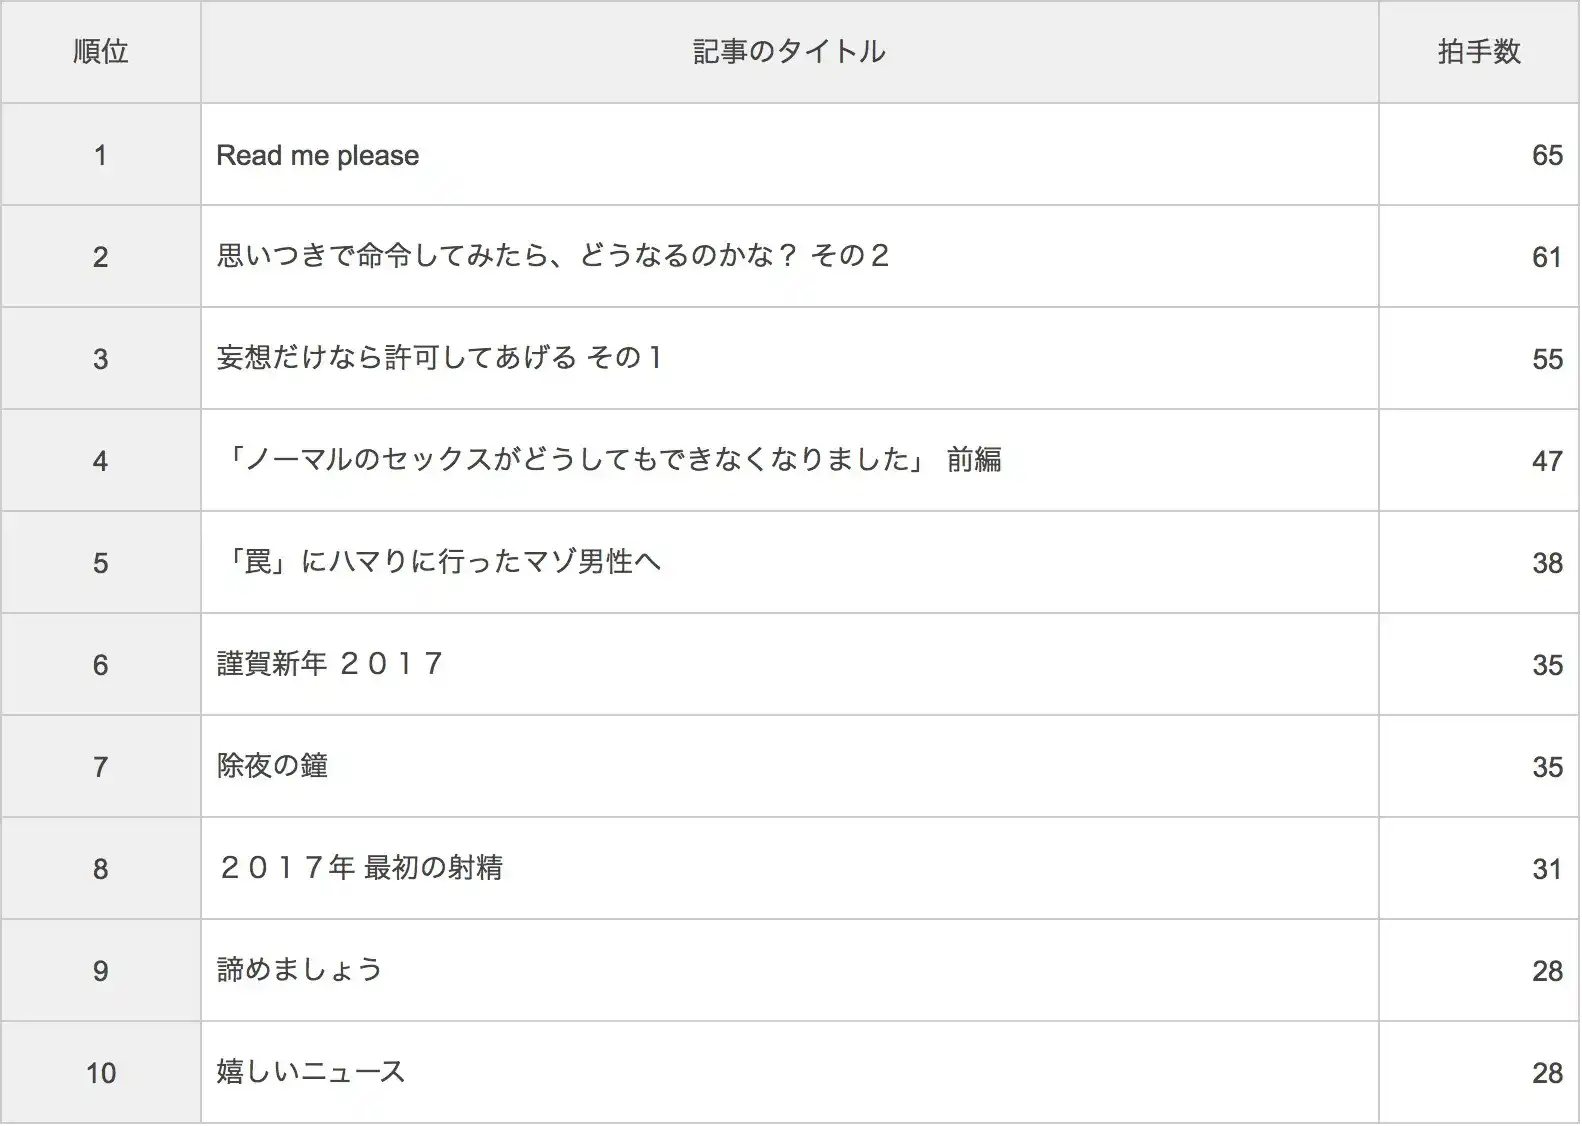
Task: Open the "除夜の鐘" article
Action: click(272, 766)
